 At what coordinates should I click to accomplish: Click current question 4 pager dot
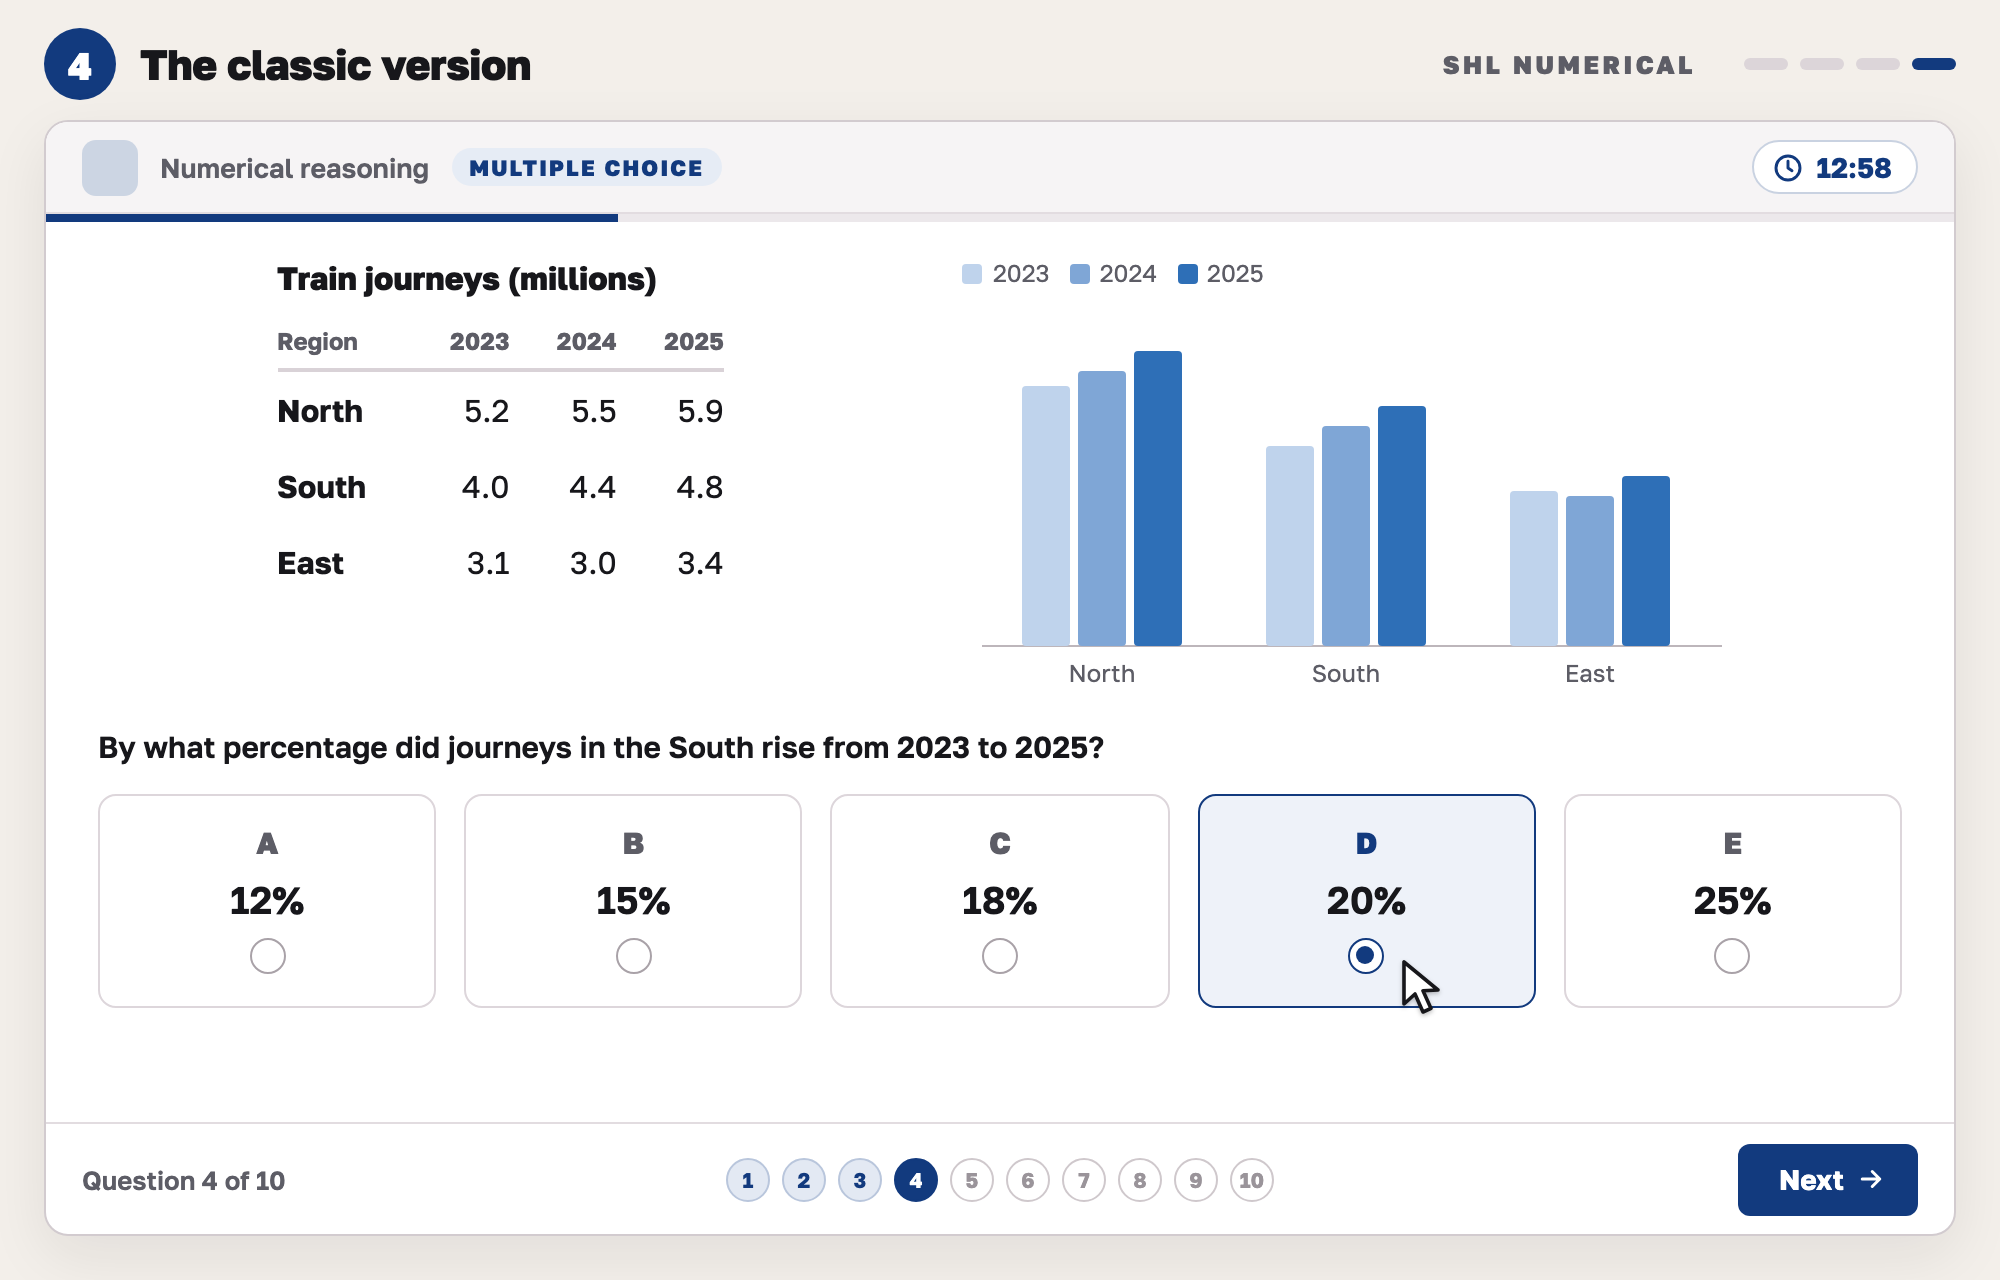[x=915, y=1180]
